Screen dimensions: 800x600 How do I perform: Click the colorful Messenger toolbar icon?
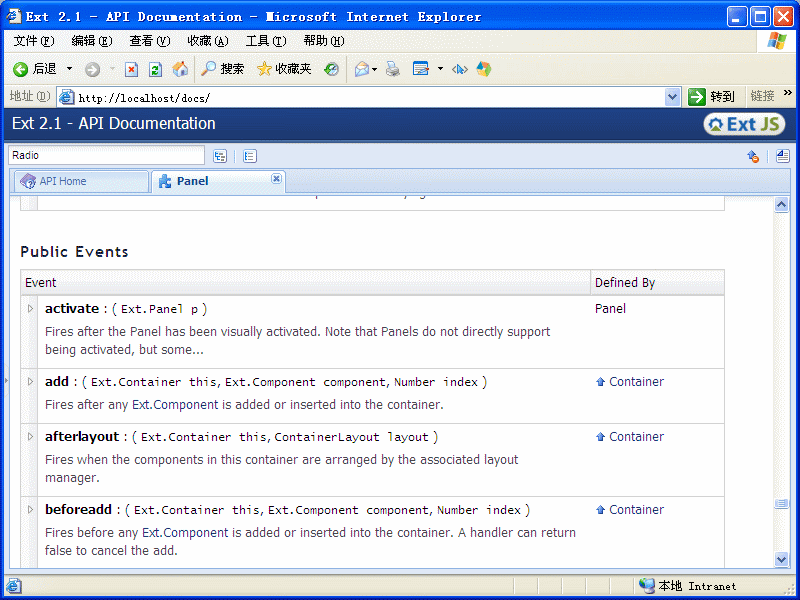coord(484,69)
